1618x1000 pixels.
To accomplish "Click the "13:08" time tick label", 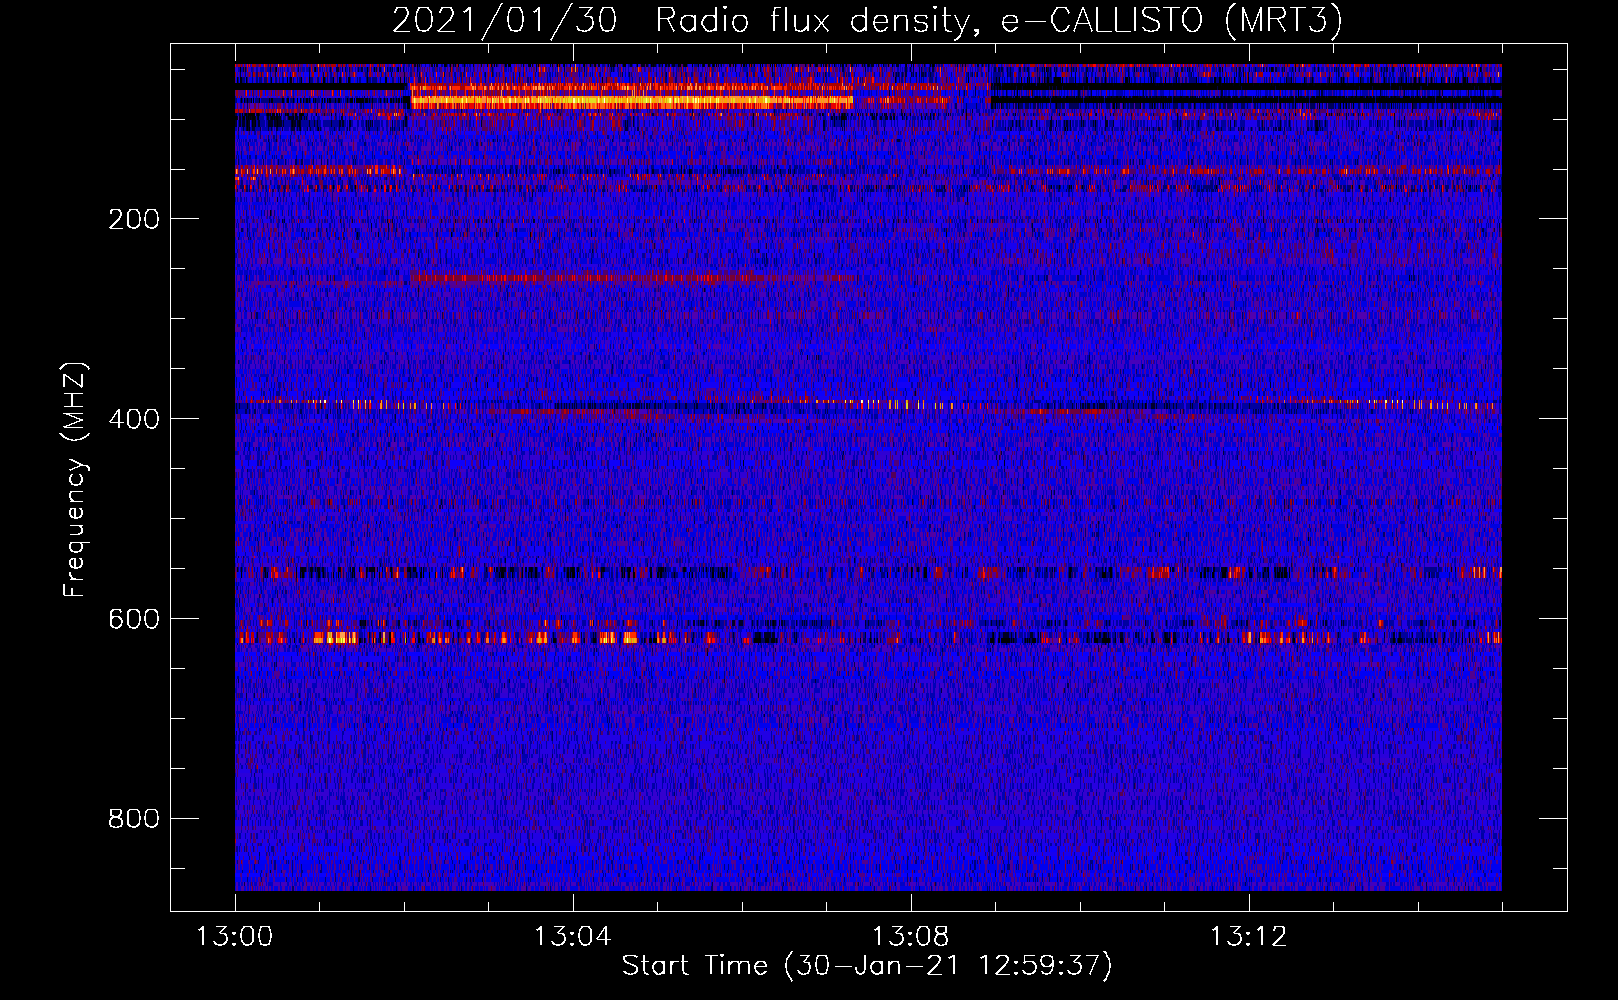I will 911,937.
